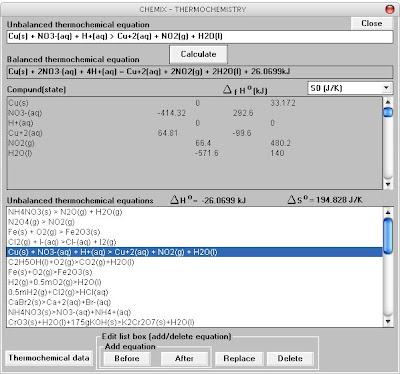Viewport: 400px width, 374px height.
Task: Select N2O4(g) > NO2(g) equation
Action: tap(195, 222)
